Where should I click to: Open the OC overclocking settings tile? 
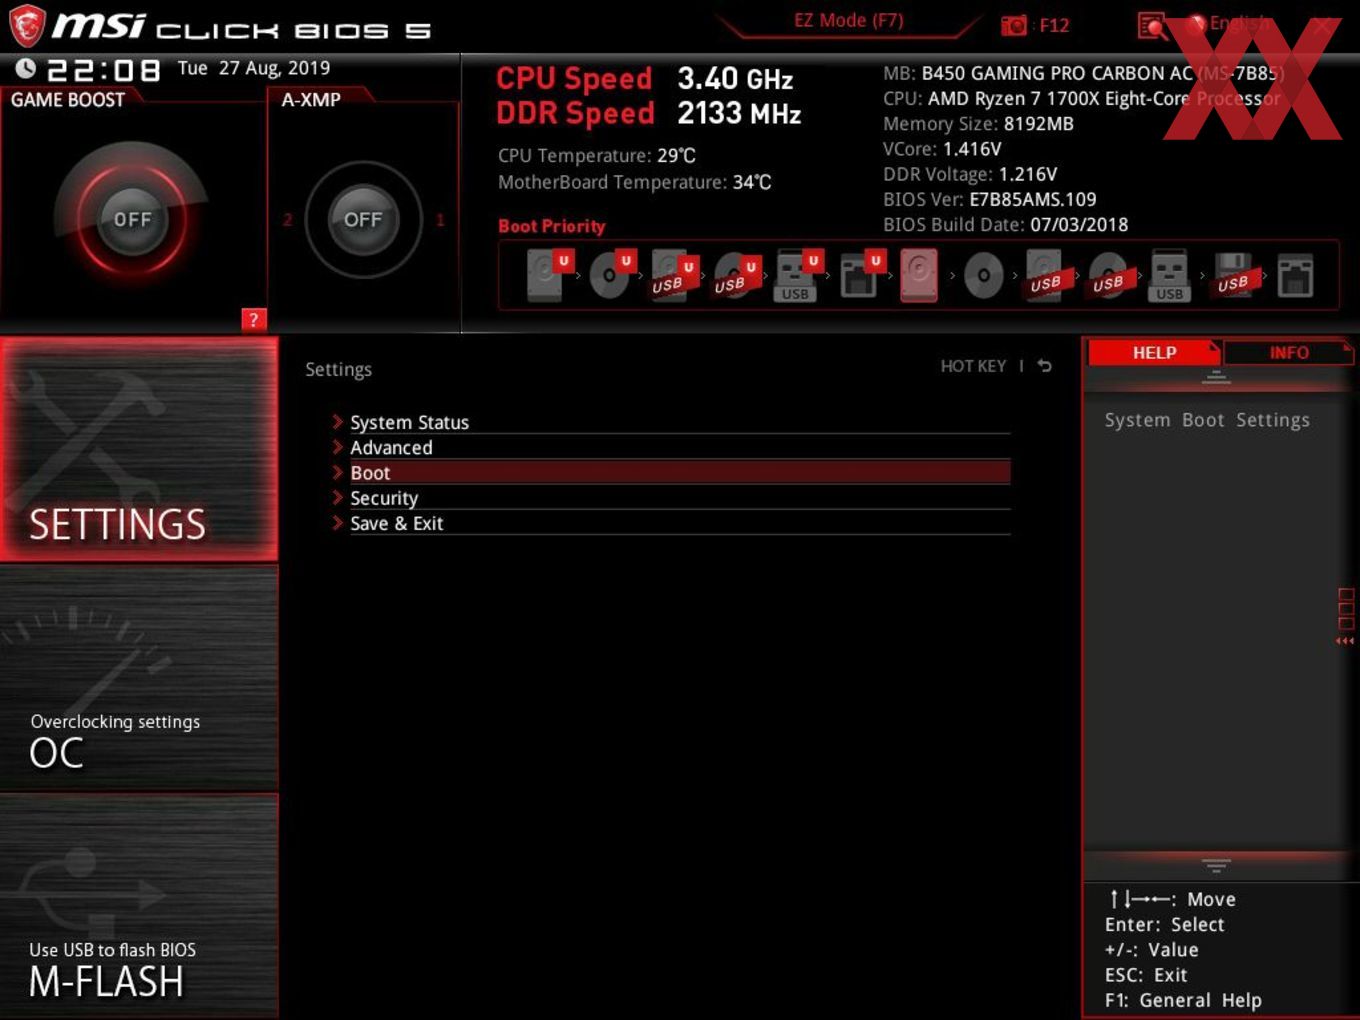(139, 678)
